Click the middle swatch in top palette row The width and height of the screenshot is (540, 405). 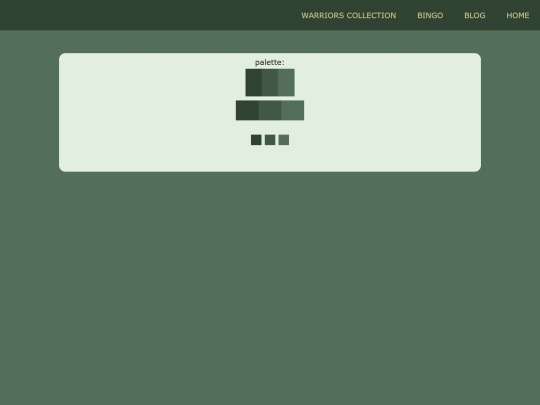pos(270,82)
